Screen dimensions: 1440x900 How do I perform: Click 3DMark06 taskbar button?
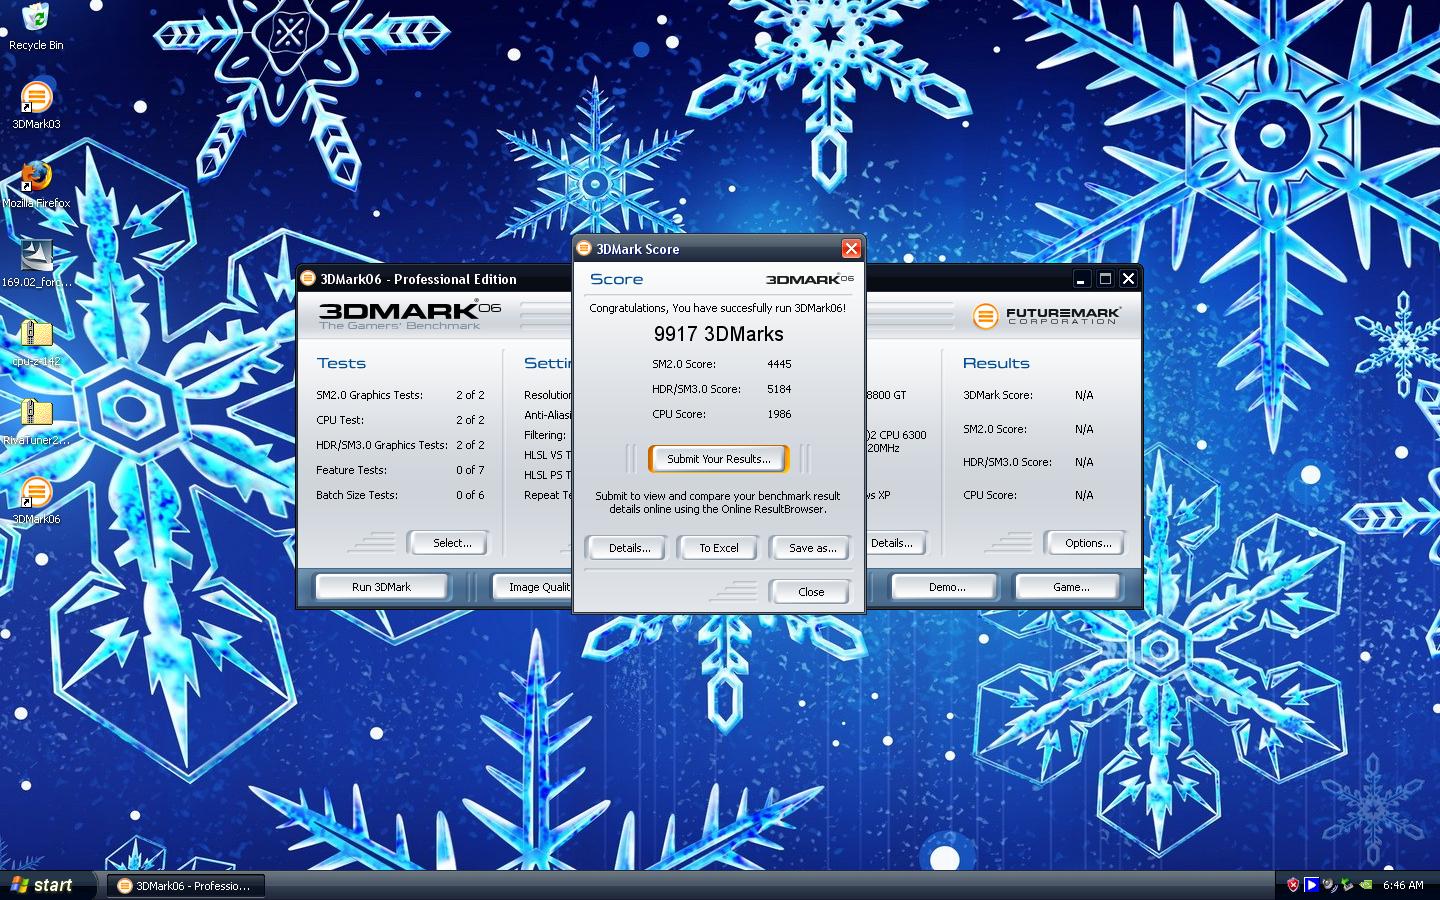point(186,885)
